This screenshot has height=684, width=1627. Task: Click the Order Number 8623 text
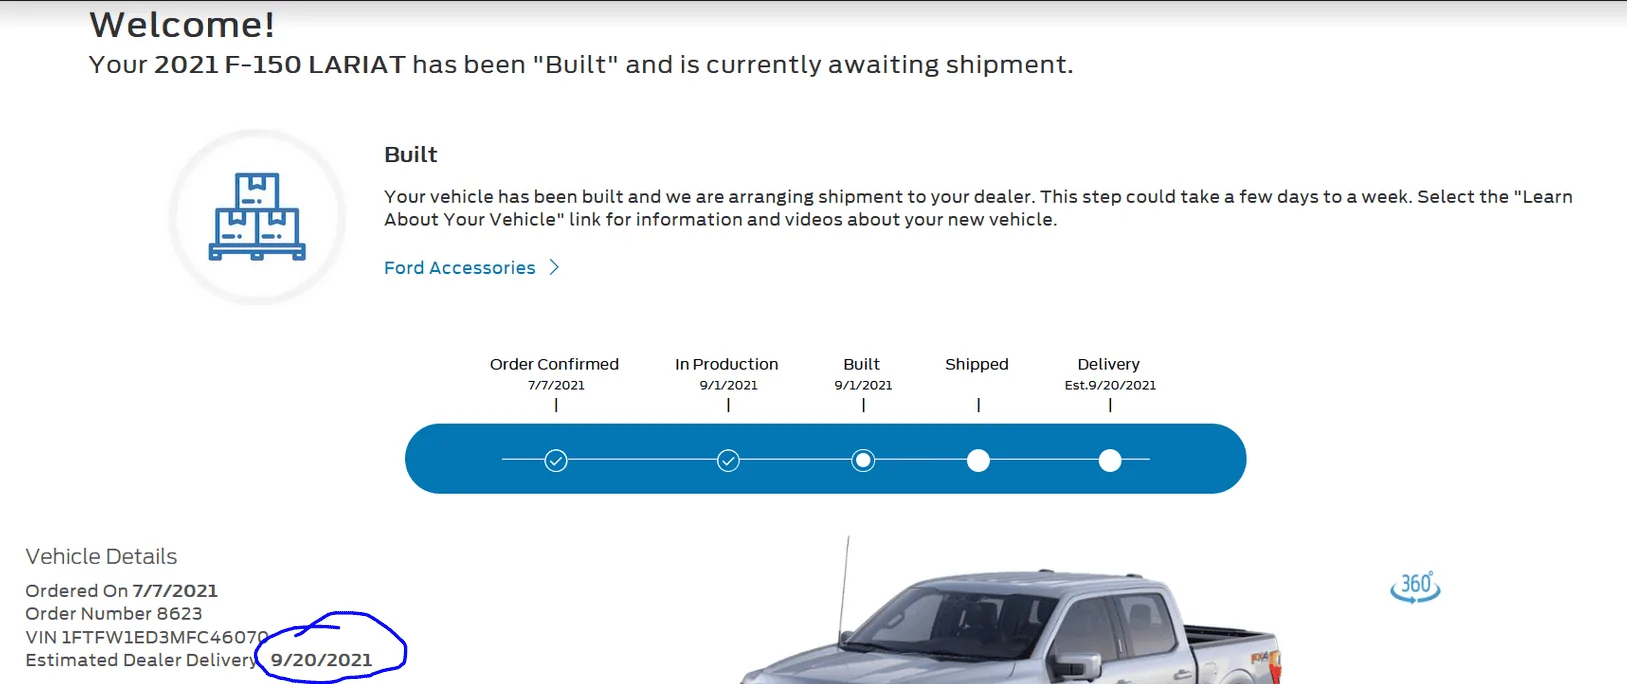[x=114, y=614]
